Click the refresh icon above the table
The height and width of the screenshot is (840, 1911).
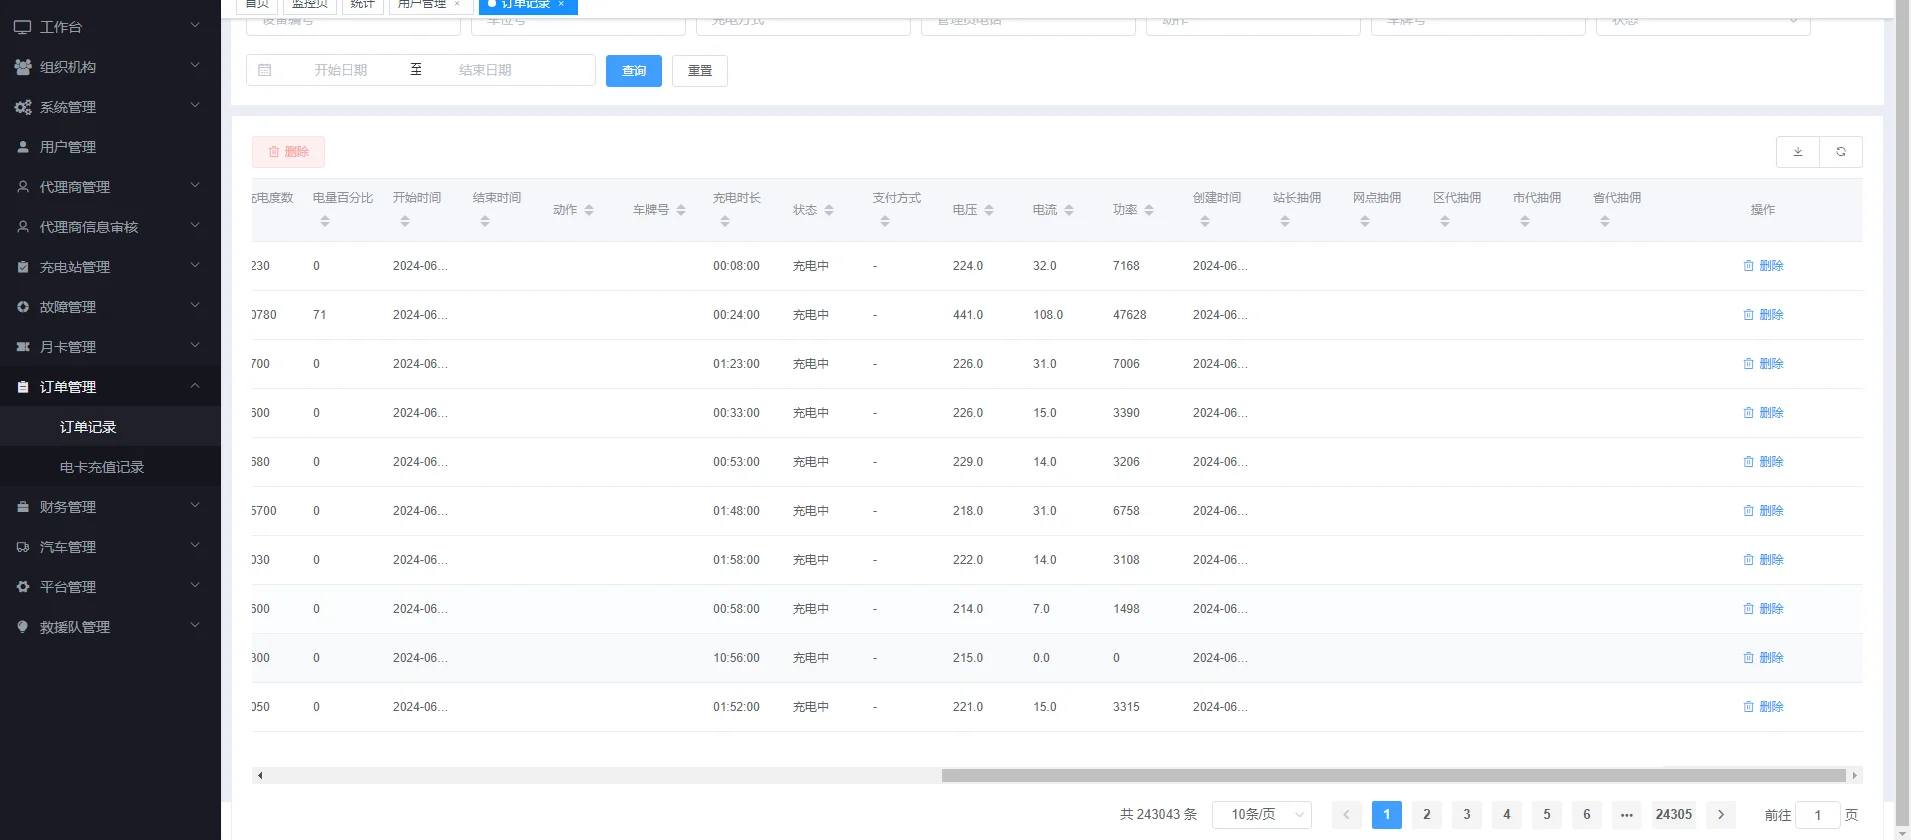click(1841, 152)
